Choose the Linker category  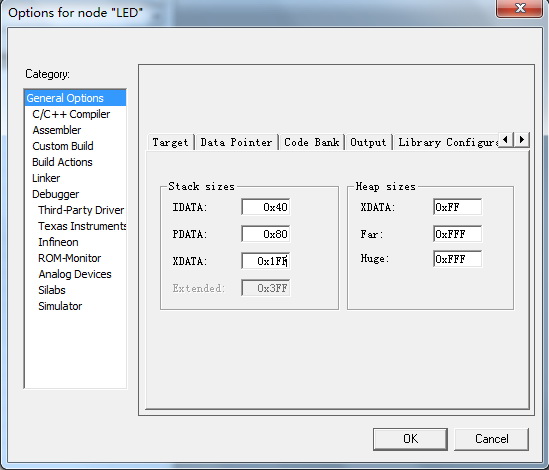click(x=46, y=178)
